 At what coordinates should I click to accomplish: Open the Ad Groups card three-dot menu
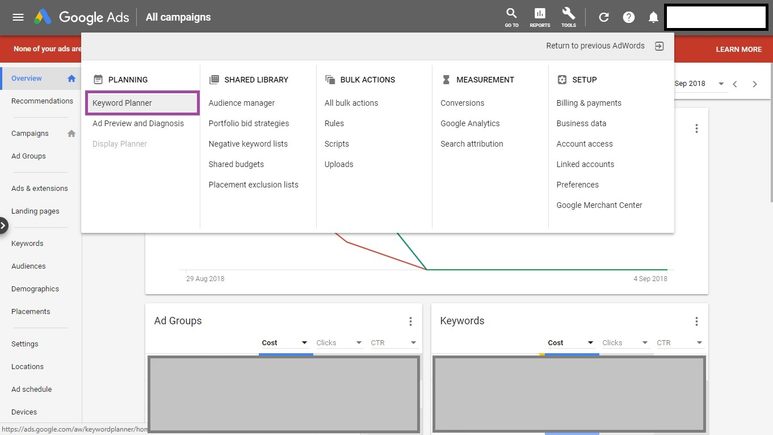tap(410, 322)
